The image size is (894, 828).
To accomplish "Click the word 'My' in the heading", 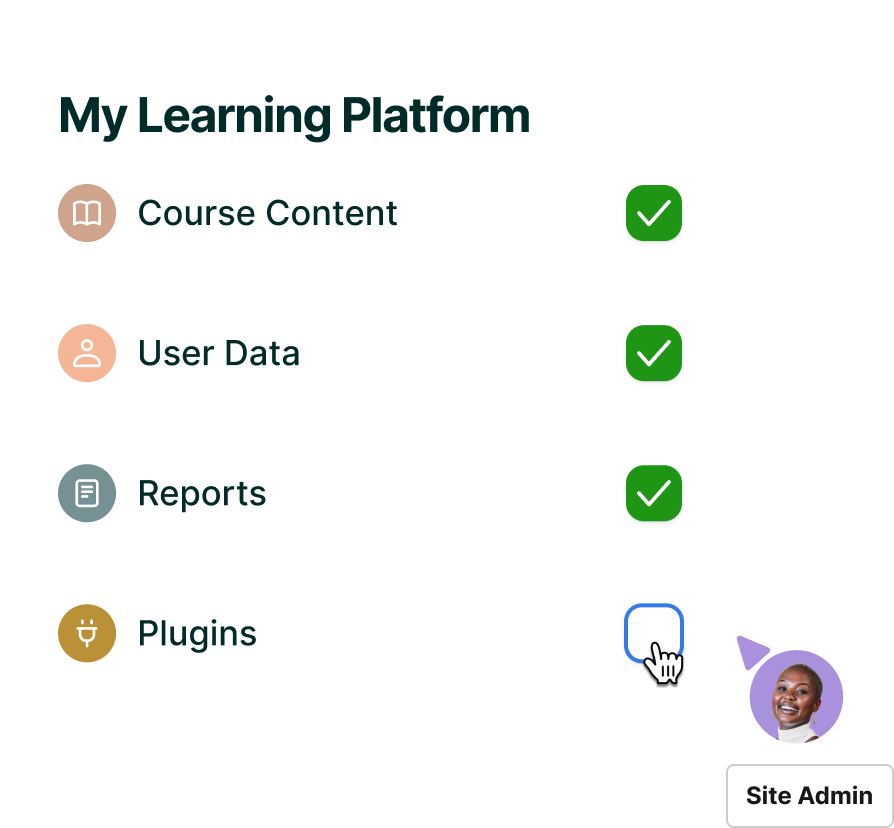I will (x=92, y=117).
